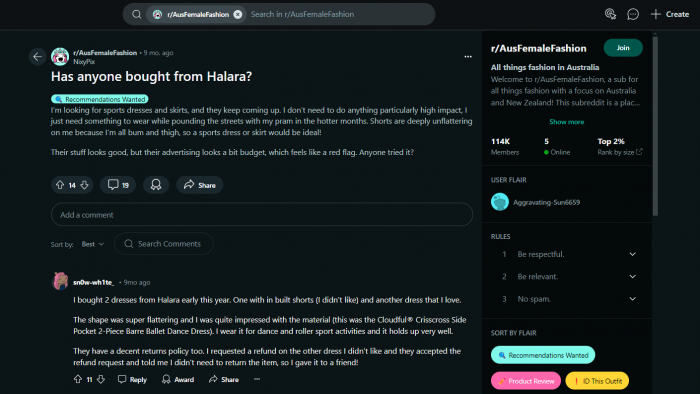Open the post's three-dot options menu
The image size is (700, 394).
[x=468, y=57]
